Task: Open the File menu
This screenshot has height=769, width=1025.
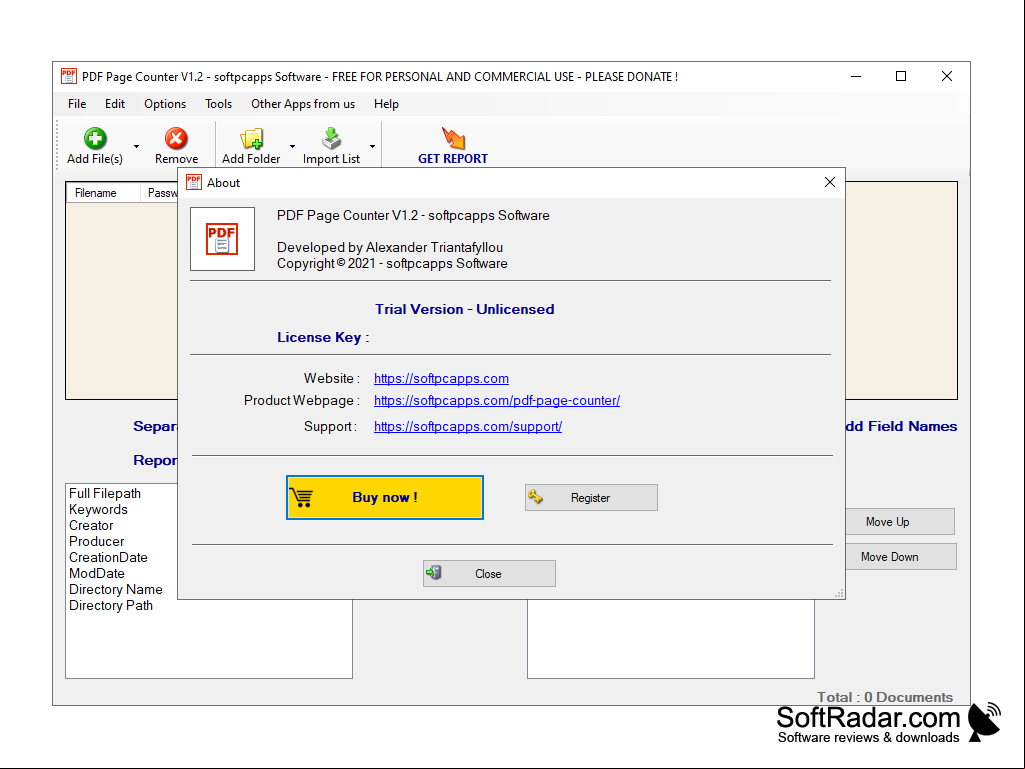Action: [x=76, y=104]
